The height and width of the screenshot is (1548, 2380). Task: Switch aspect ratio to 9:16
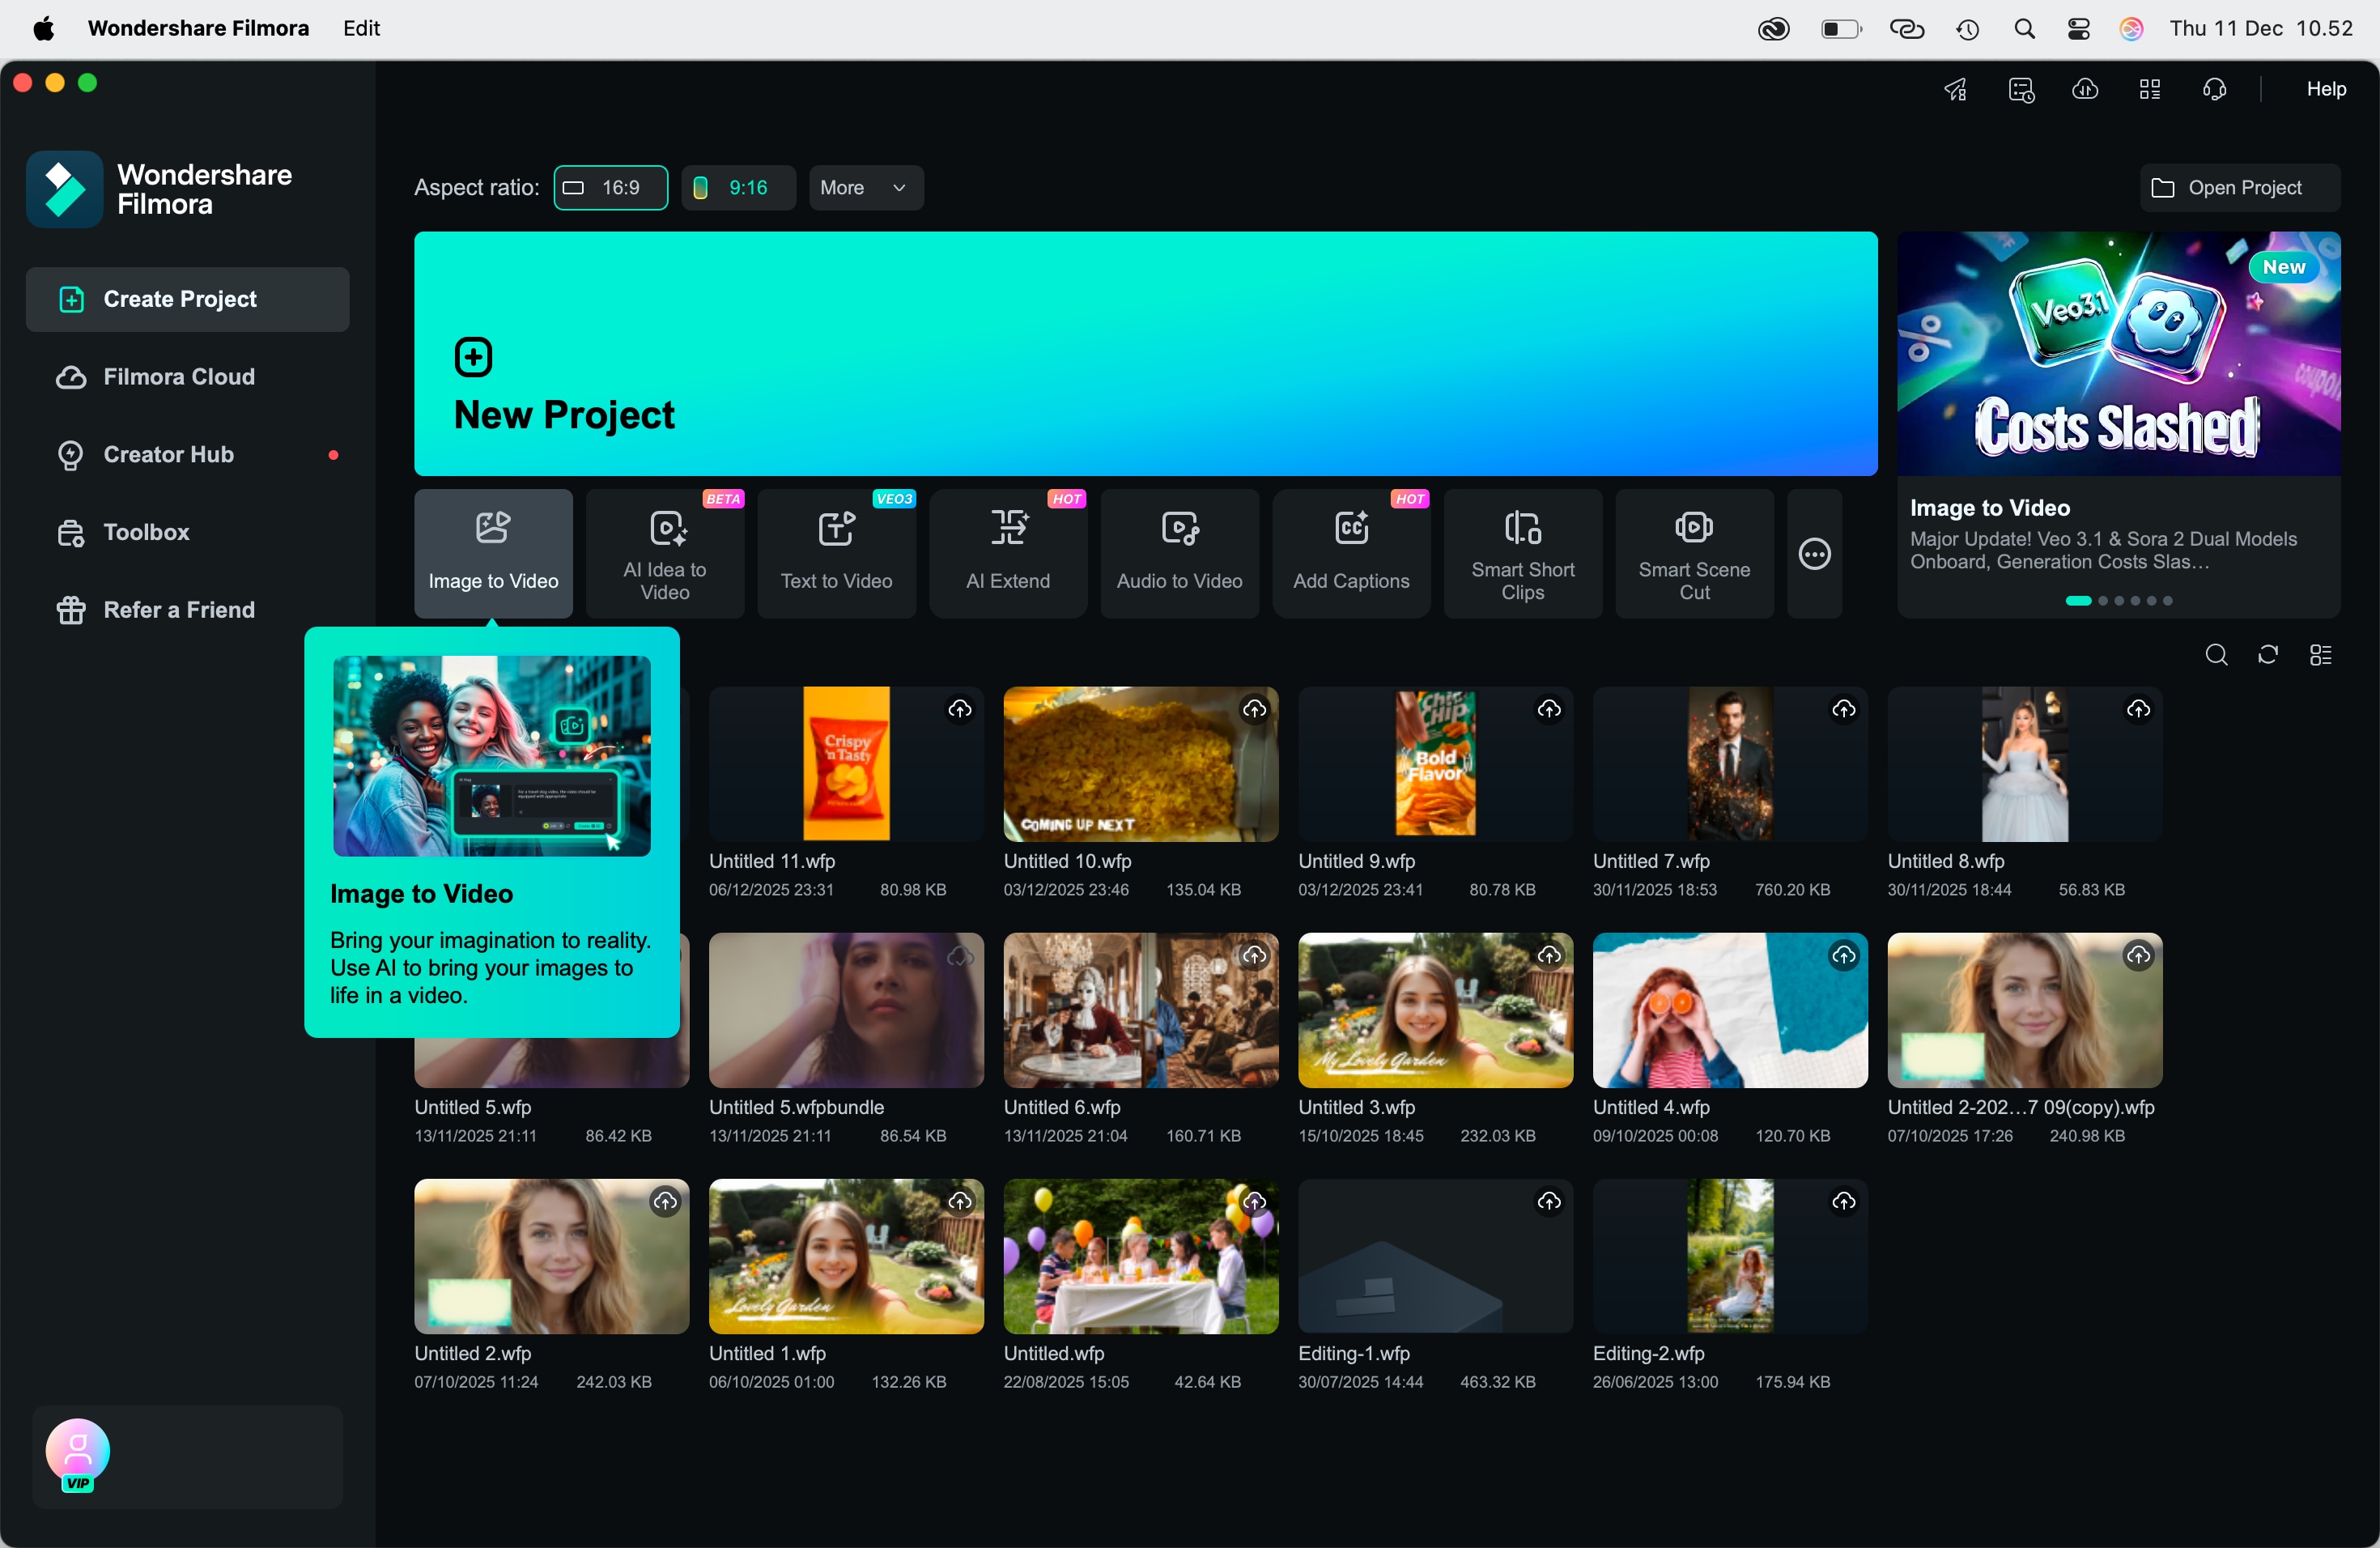click(737, 187)
